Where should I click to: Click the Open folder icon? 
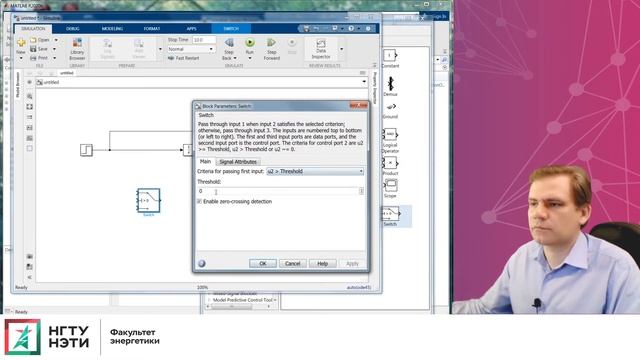coord(33,40)
